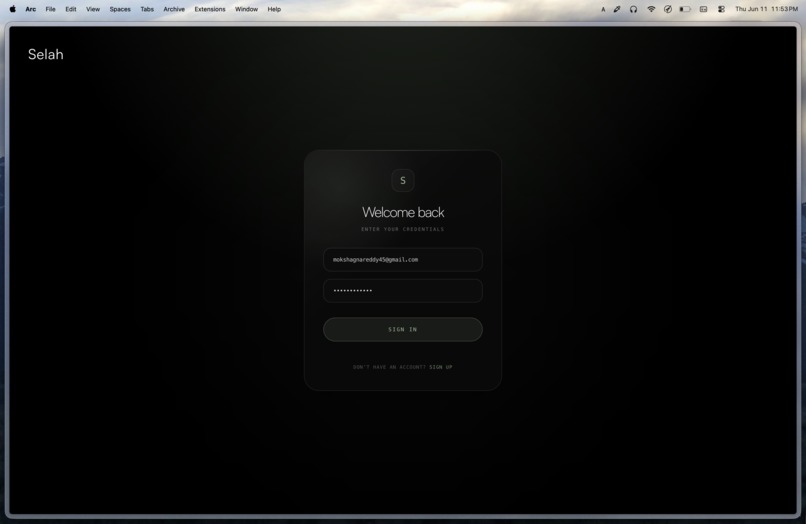Open the Wi-Fi status menu
Image resolution: width=806 pixels, height=524 pixels.
(651, 9)
